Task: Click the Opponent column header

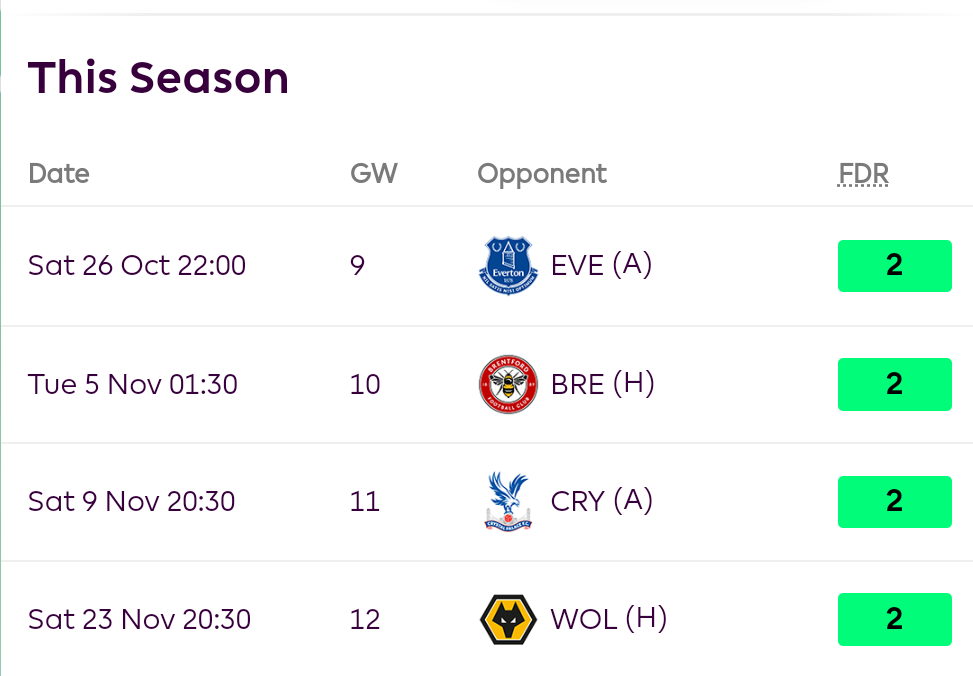Action: 542,174
